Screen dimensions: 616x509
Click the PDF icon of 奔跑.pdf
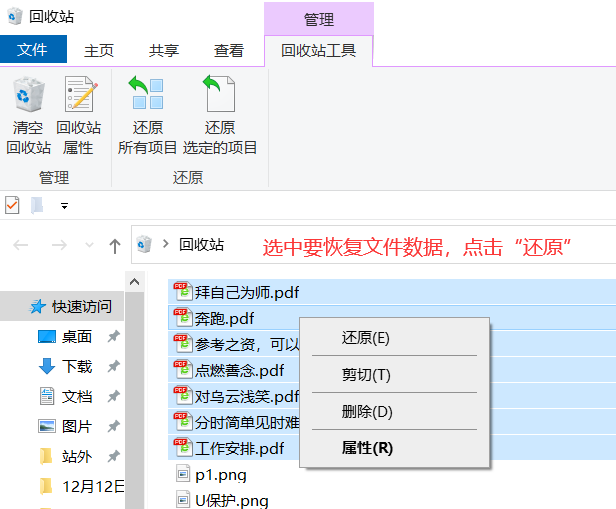pos(183,318)
